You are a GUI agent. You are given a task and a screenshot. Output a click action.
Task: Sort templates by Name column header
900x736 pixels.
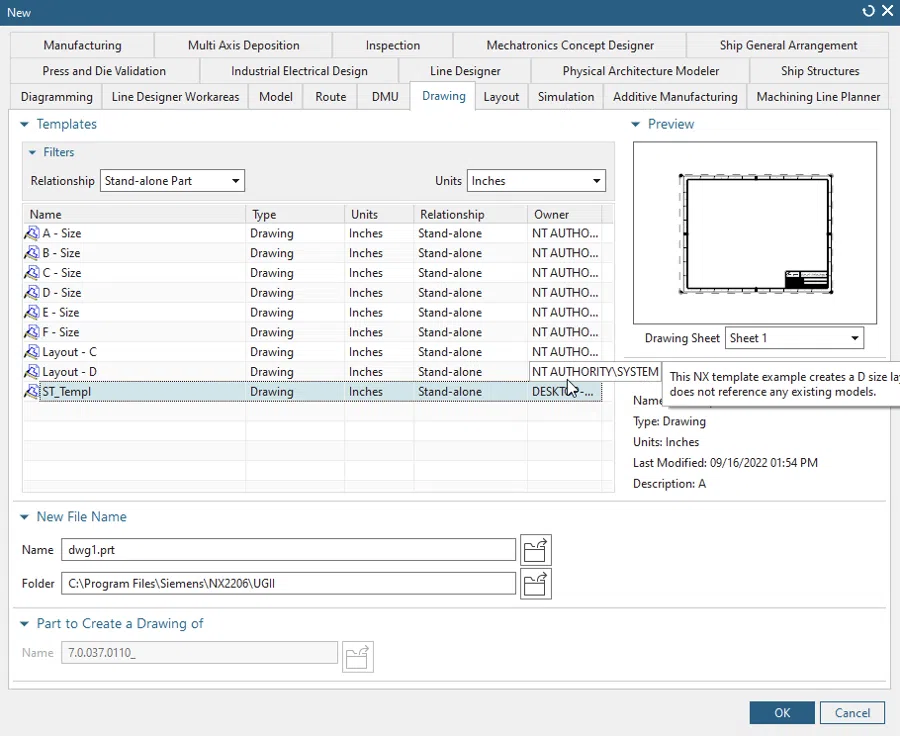point(134,214)
